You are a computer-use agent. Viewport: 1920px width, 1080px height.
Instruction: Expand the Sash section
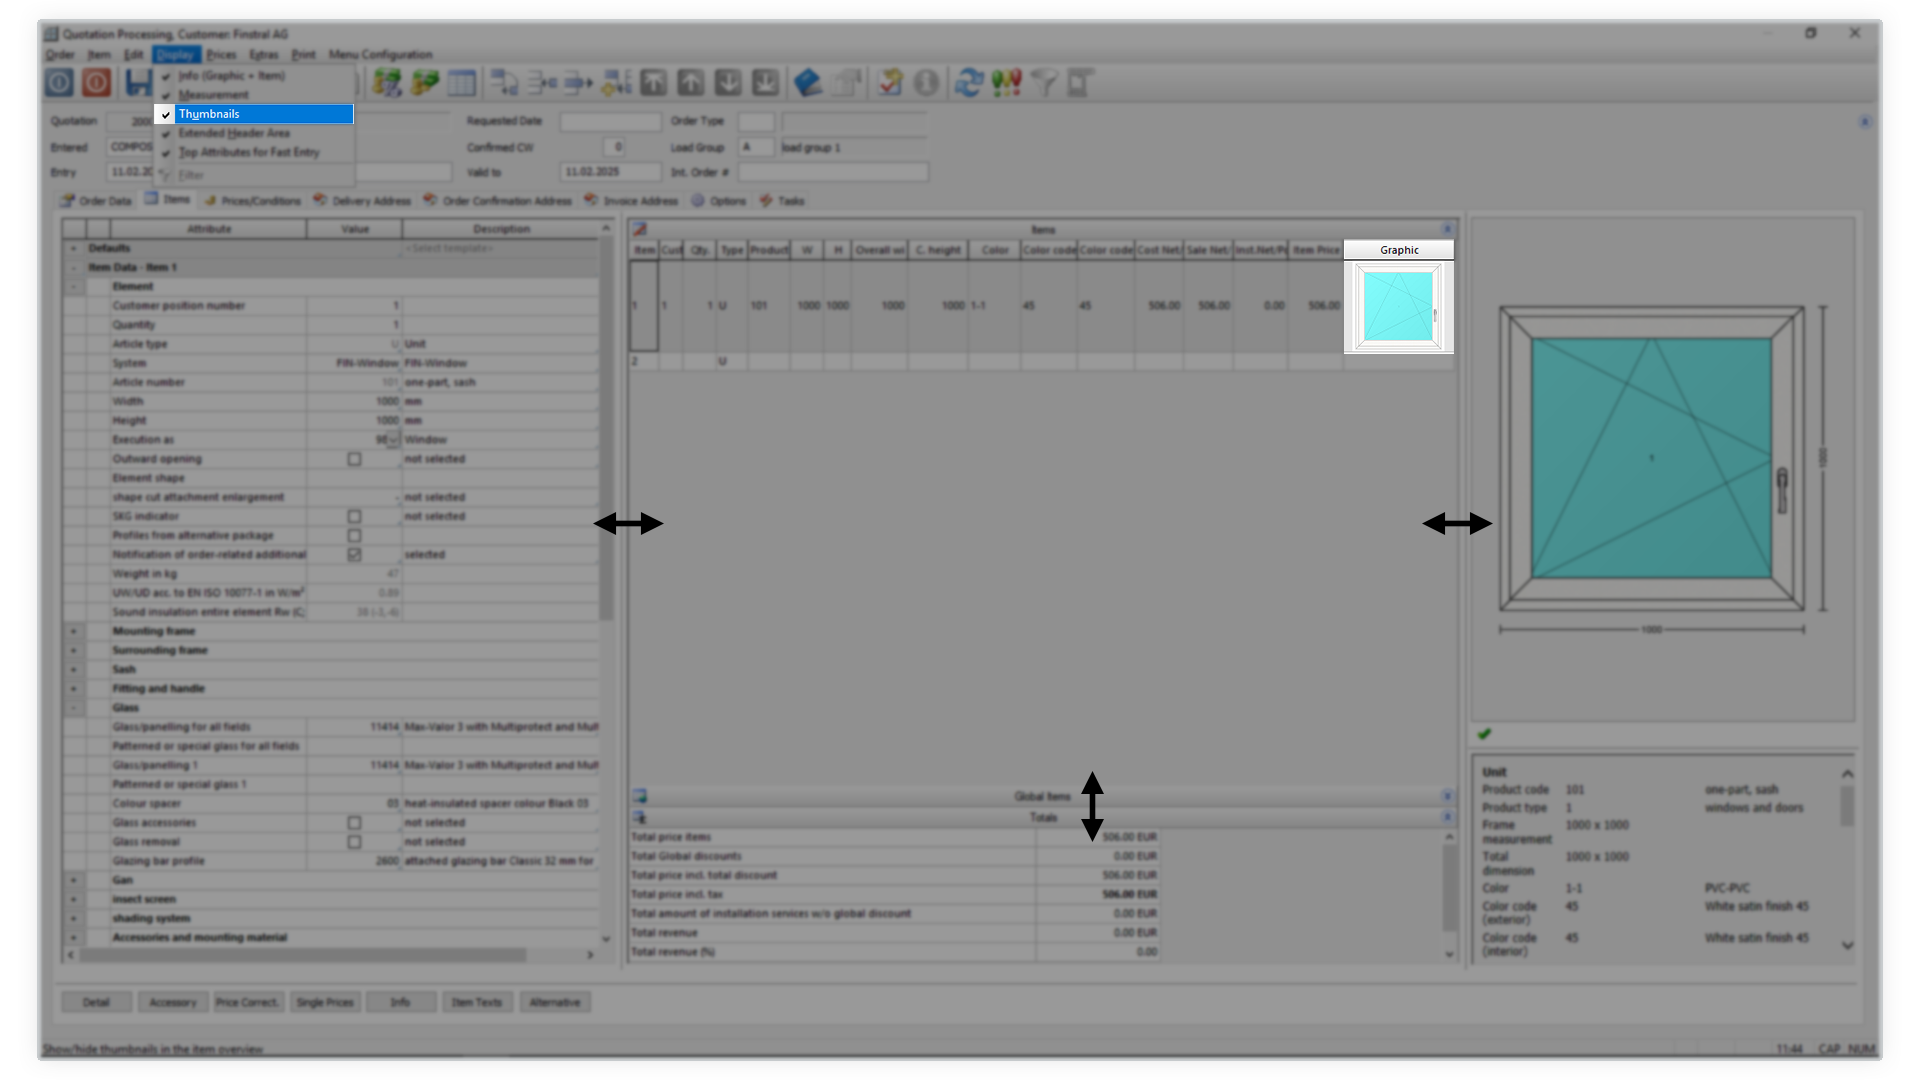click(x=73, y=669)
